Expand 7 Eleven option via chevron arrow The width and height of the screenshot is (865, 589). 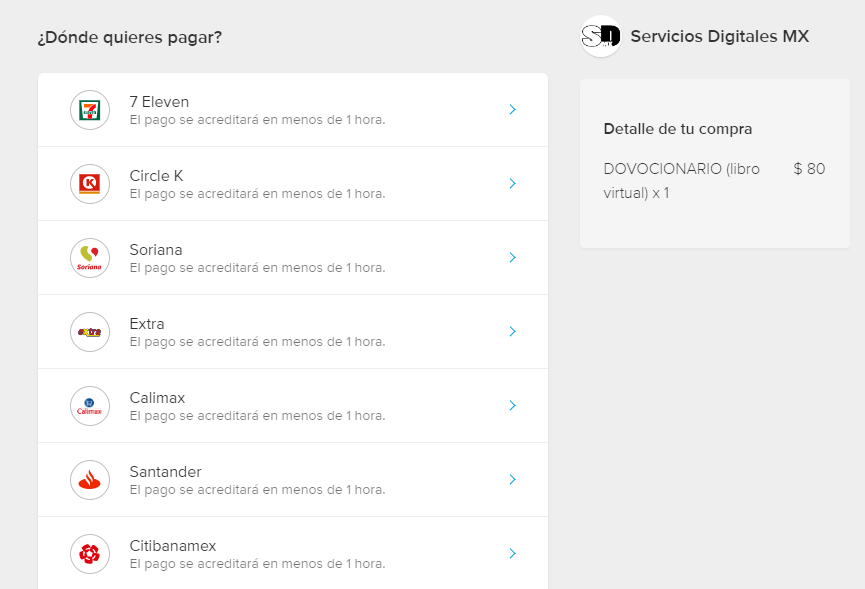pyautogui.click(x=512, y=110)
